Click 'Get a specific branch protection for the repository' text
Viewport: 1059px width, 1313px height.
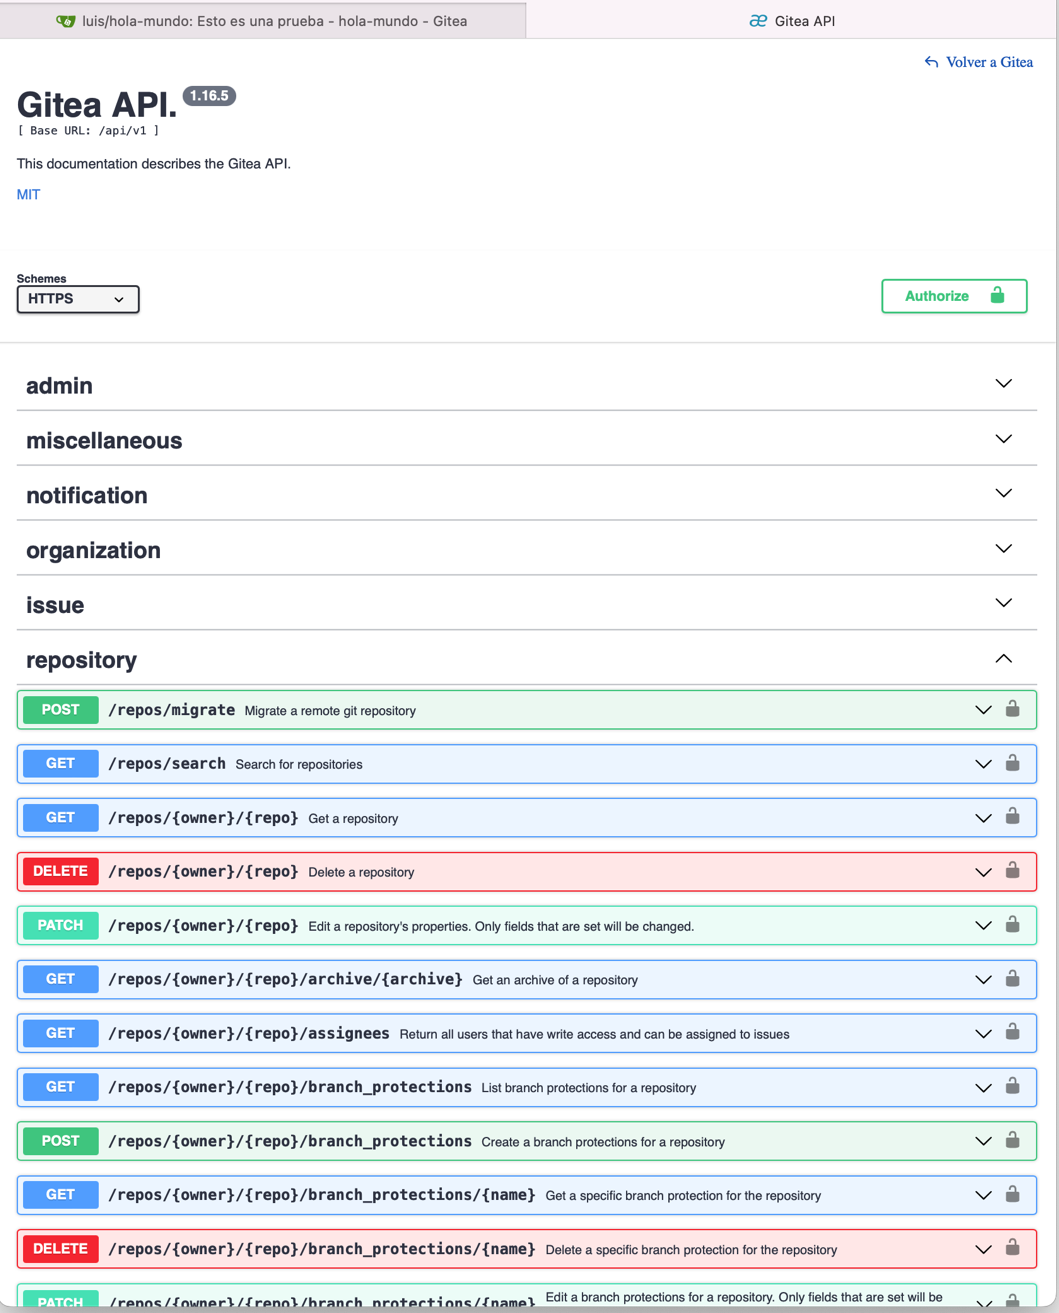[x=683, y=1196]
